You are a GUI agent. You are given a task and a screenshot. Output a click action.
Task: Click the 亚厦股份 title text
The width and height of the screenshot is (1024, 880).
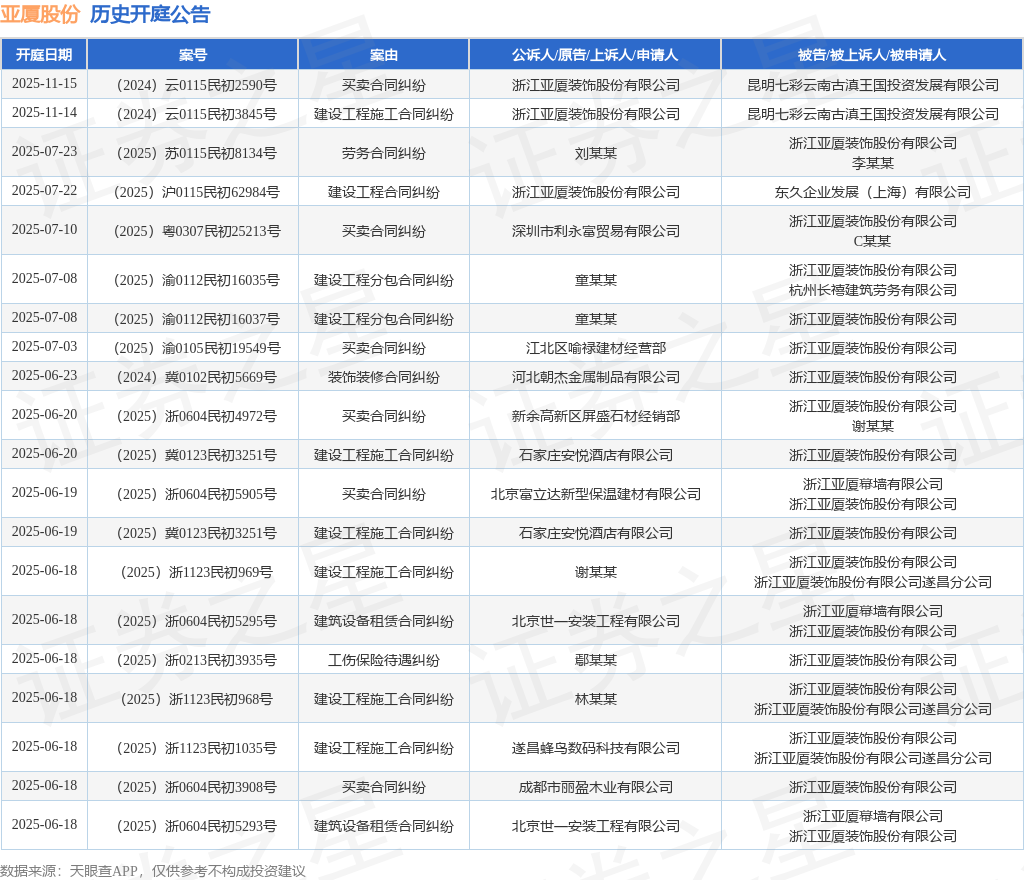[x=40, y=14]
